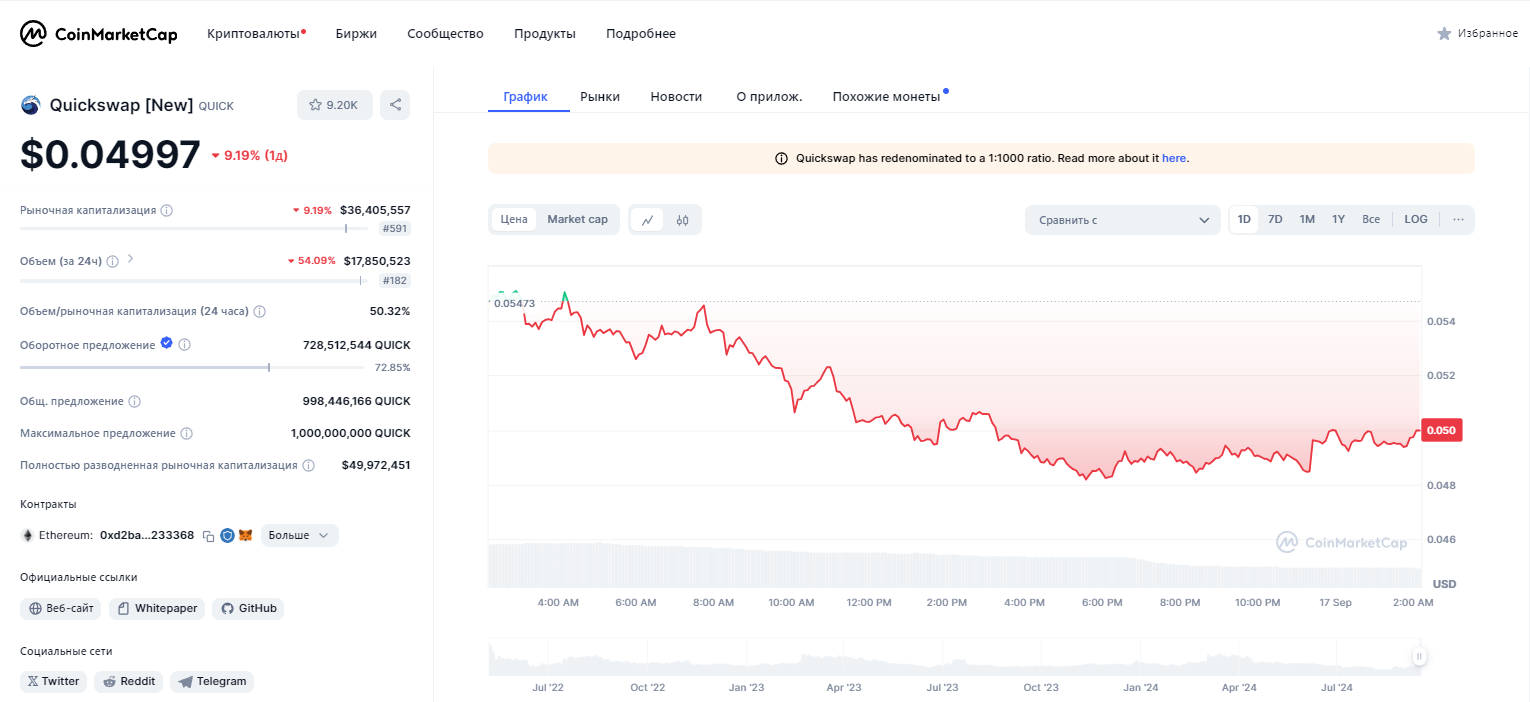Click the Избранное star icon

point(1444,34)
